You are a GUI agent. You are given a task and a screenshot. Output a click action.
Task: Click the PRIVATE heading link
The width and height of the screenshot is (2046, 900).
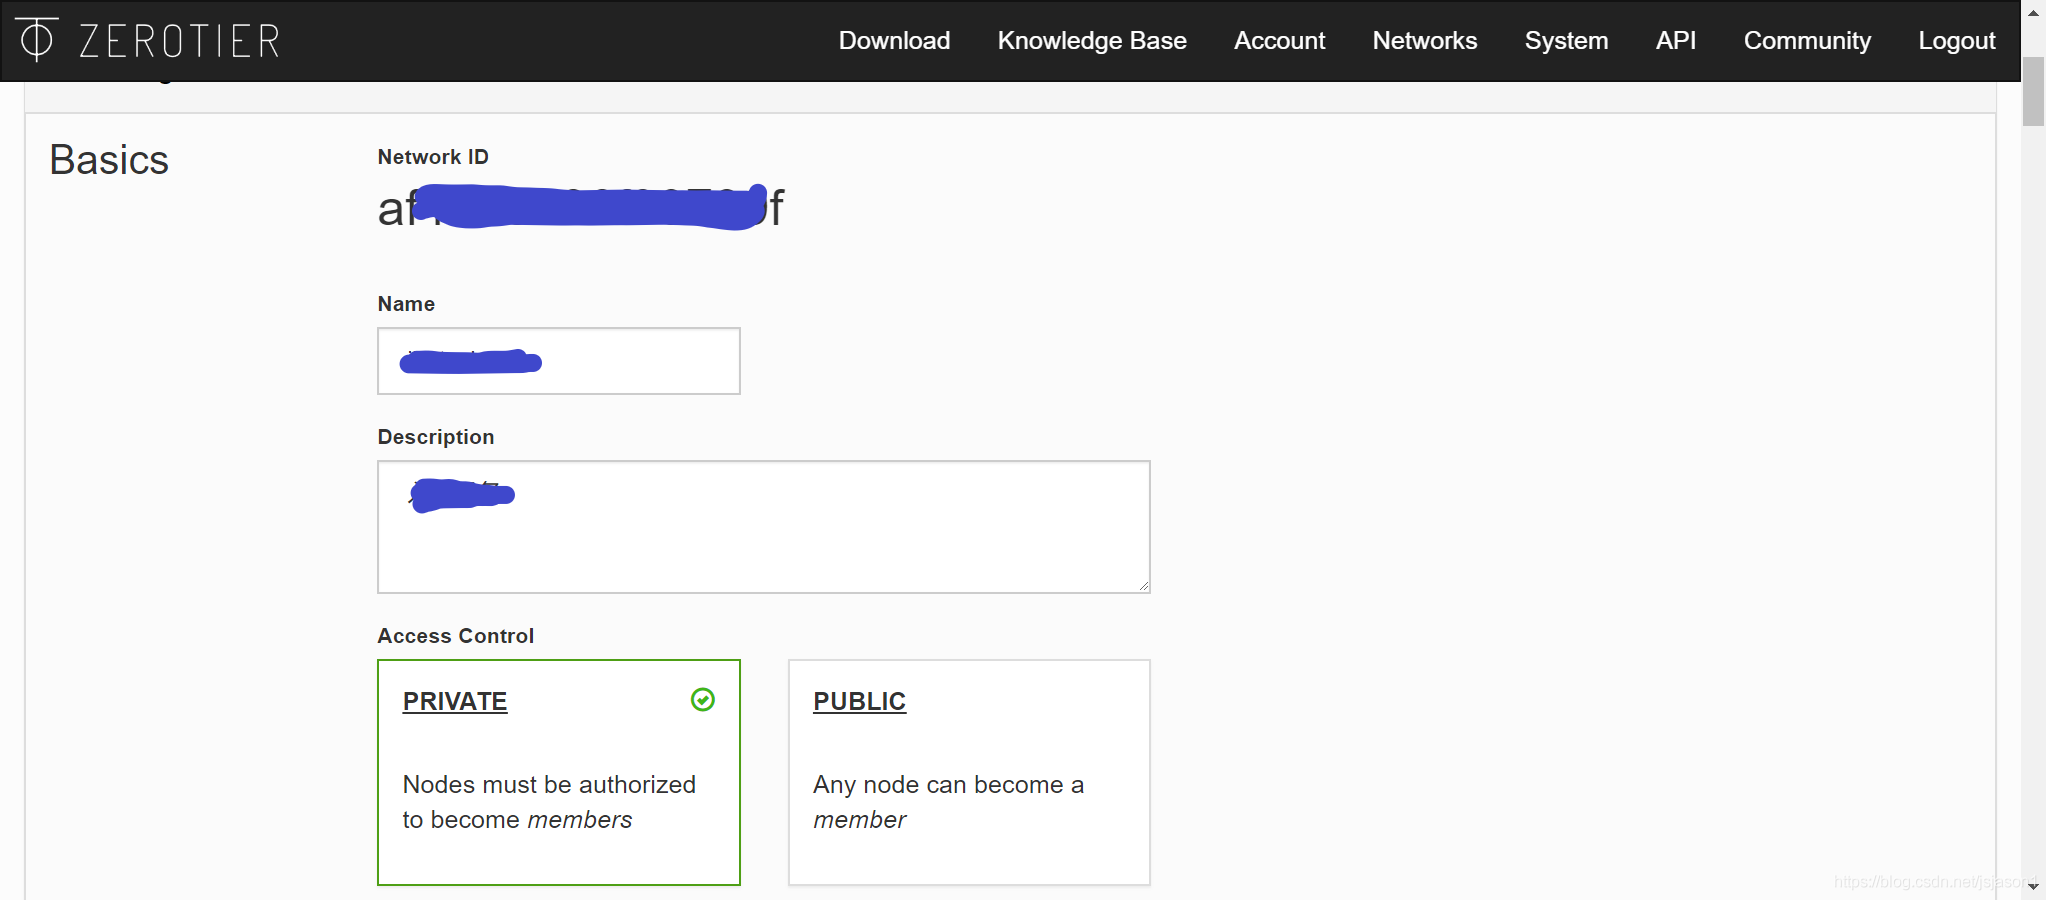tap(455, 701)
